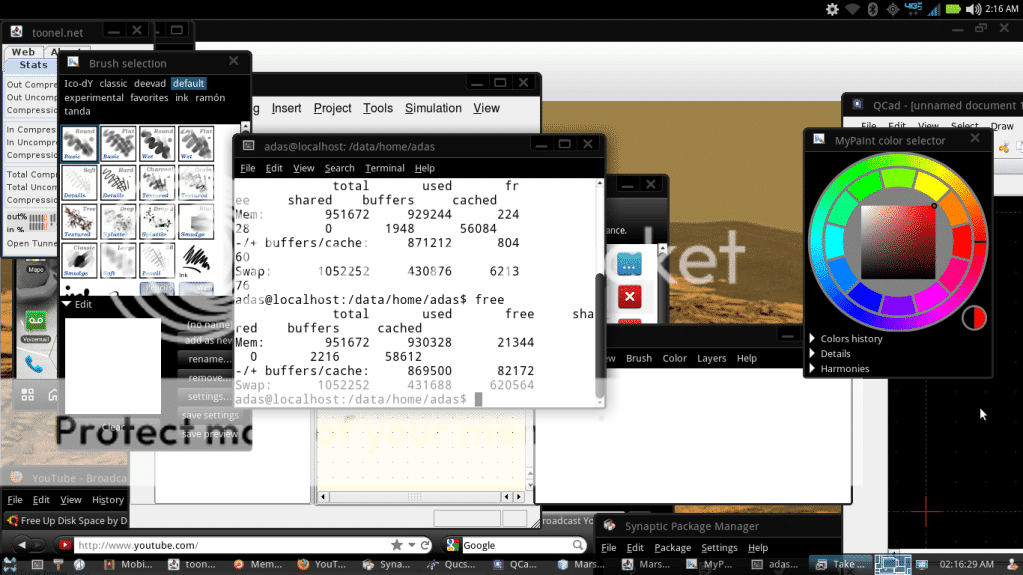The height and width of the screenshot is (575, 1023).
Task: Pick the 2B Pencil brush
Action: point(157,260)
